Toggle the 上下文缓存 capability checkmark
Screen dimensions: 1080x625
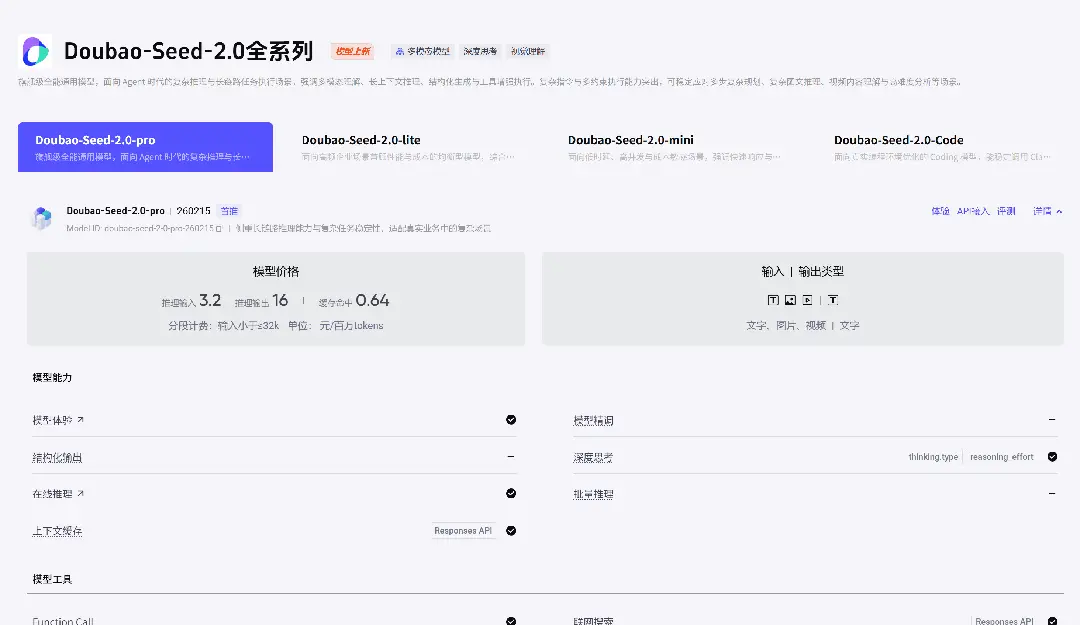(x=511, y=530)
